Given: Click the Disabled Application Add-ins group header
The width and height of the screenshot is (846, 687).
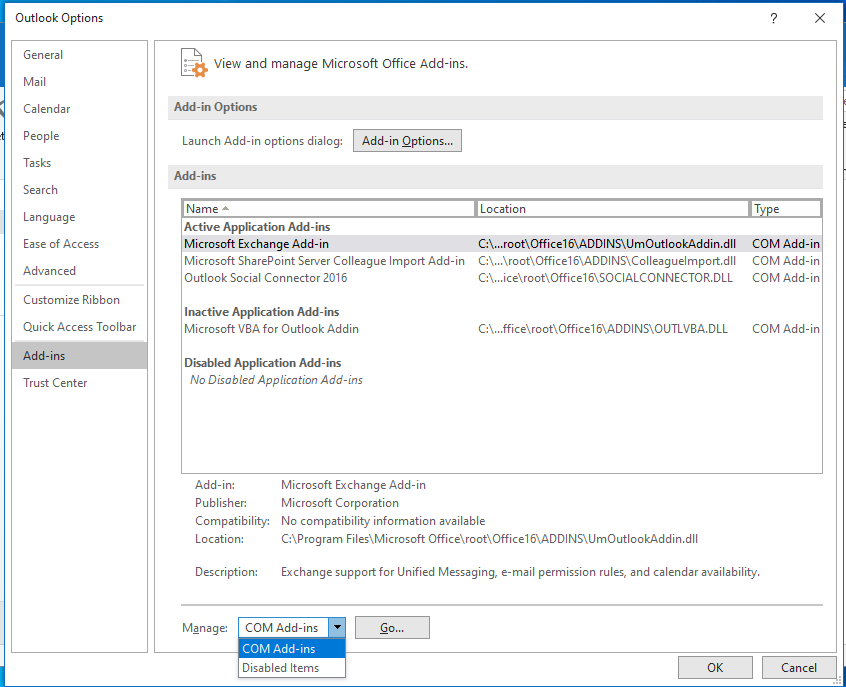Looking at the screenshot, I should [263, 363].
